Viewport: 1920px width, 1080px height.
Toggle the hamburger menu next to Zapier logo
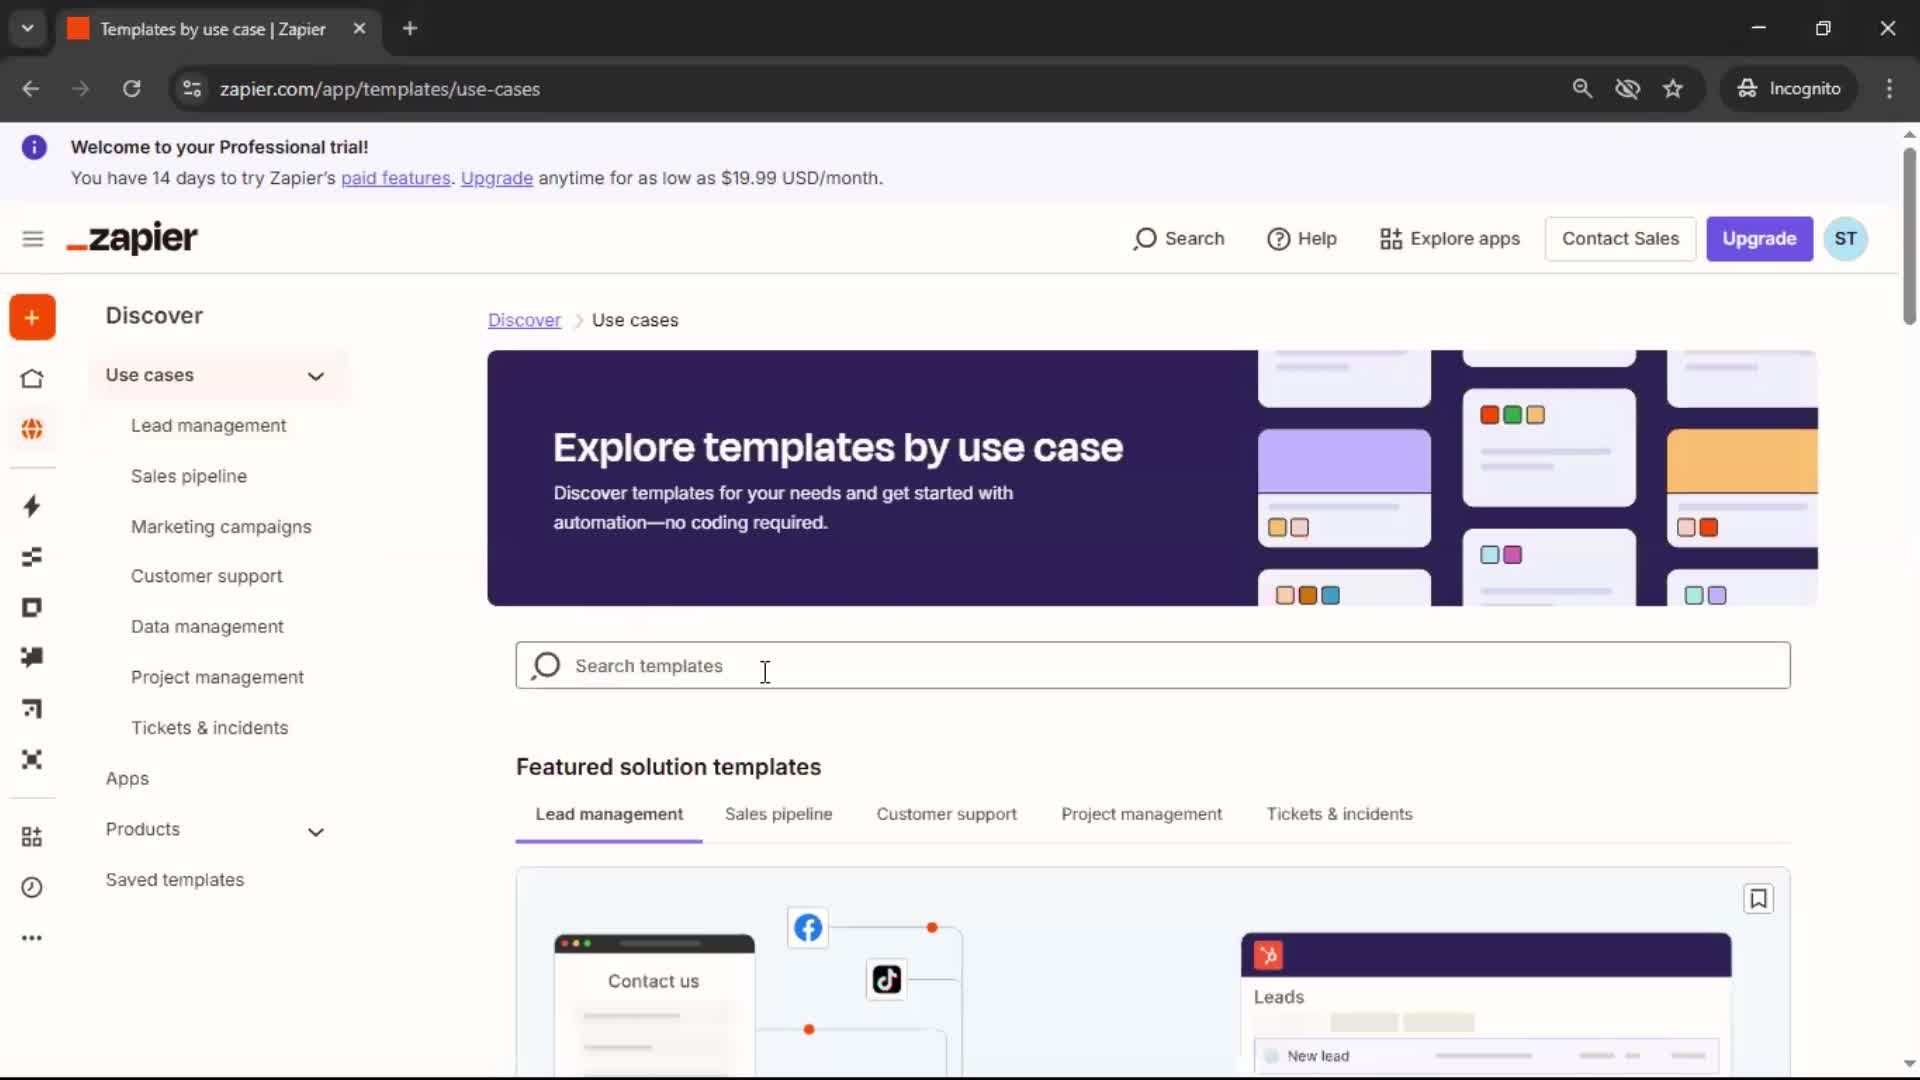(x=33, y=239)
